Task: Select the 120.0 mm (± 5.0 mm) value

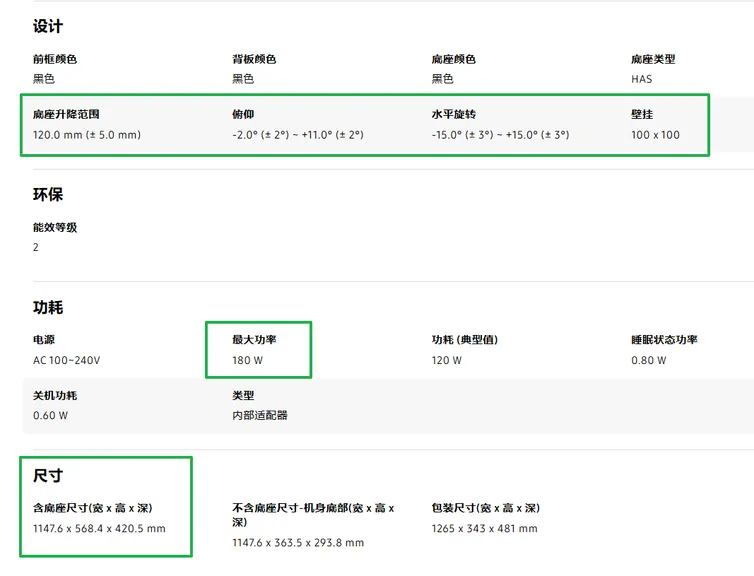Action: pyautogui.click(x=87, y=135)
